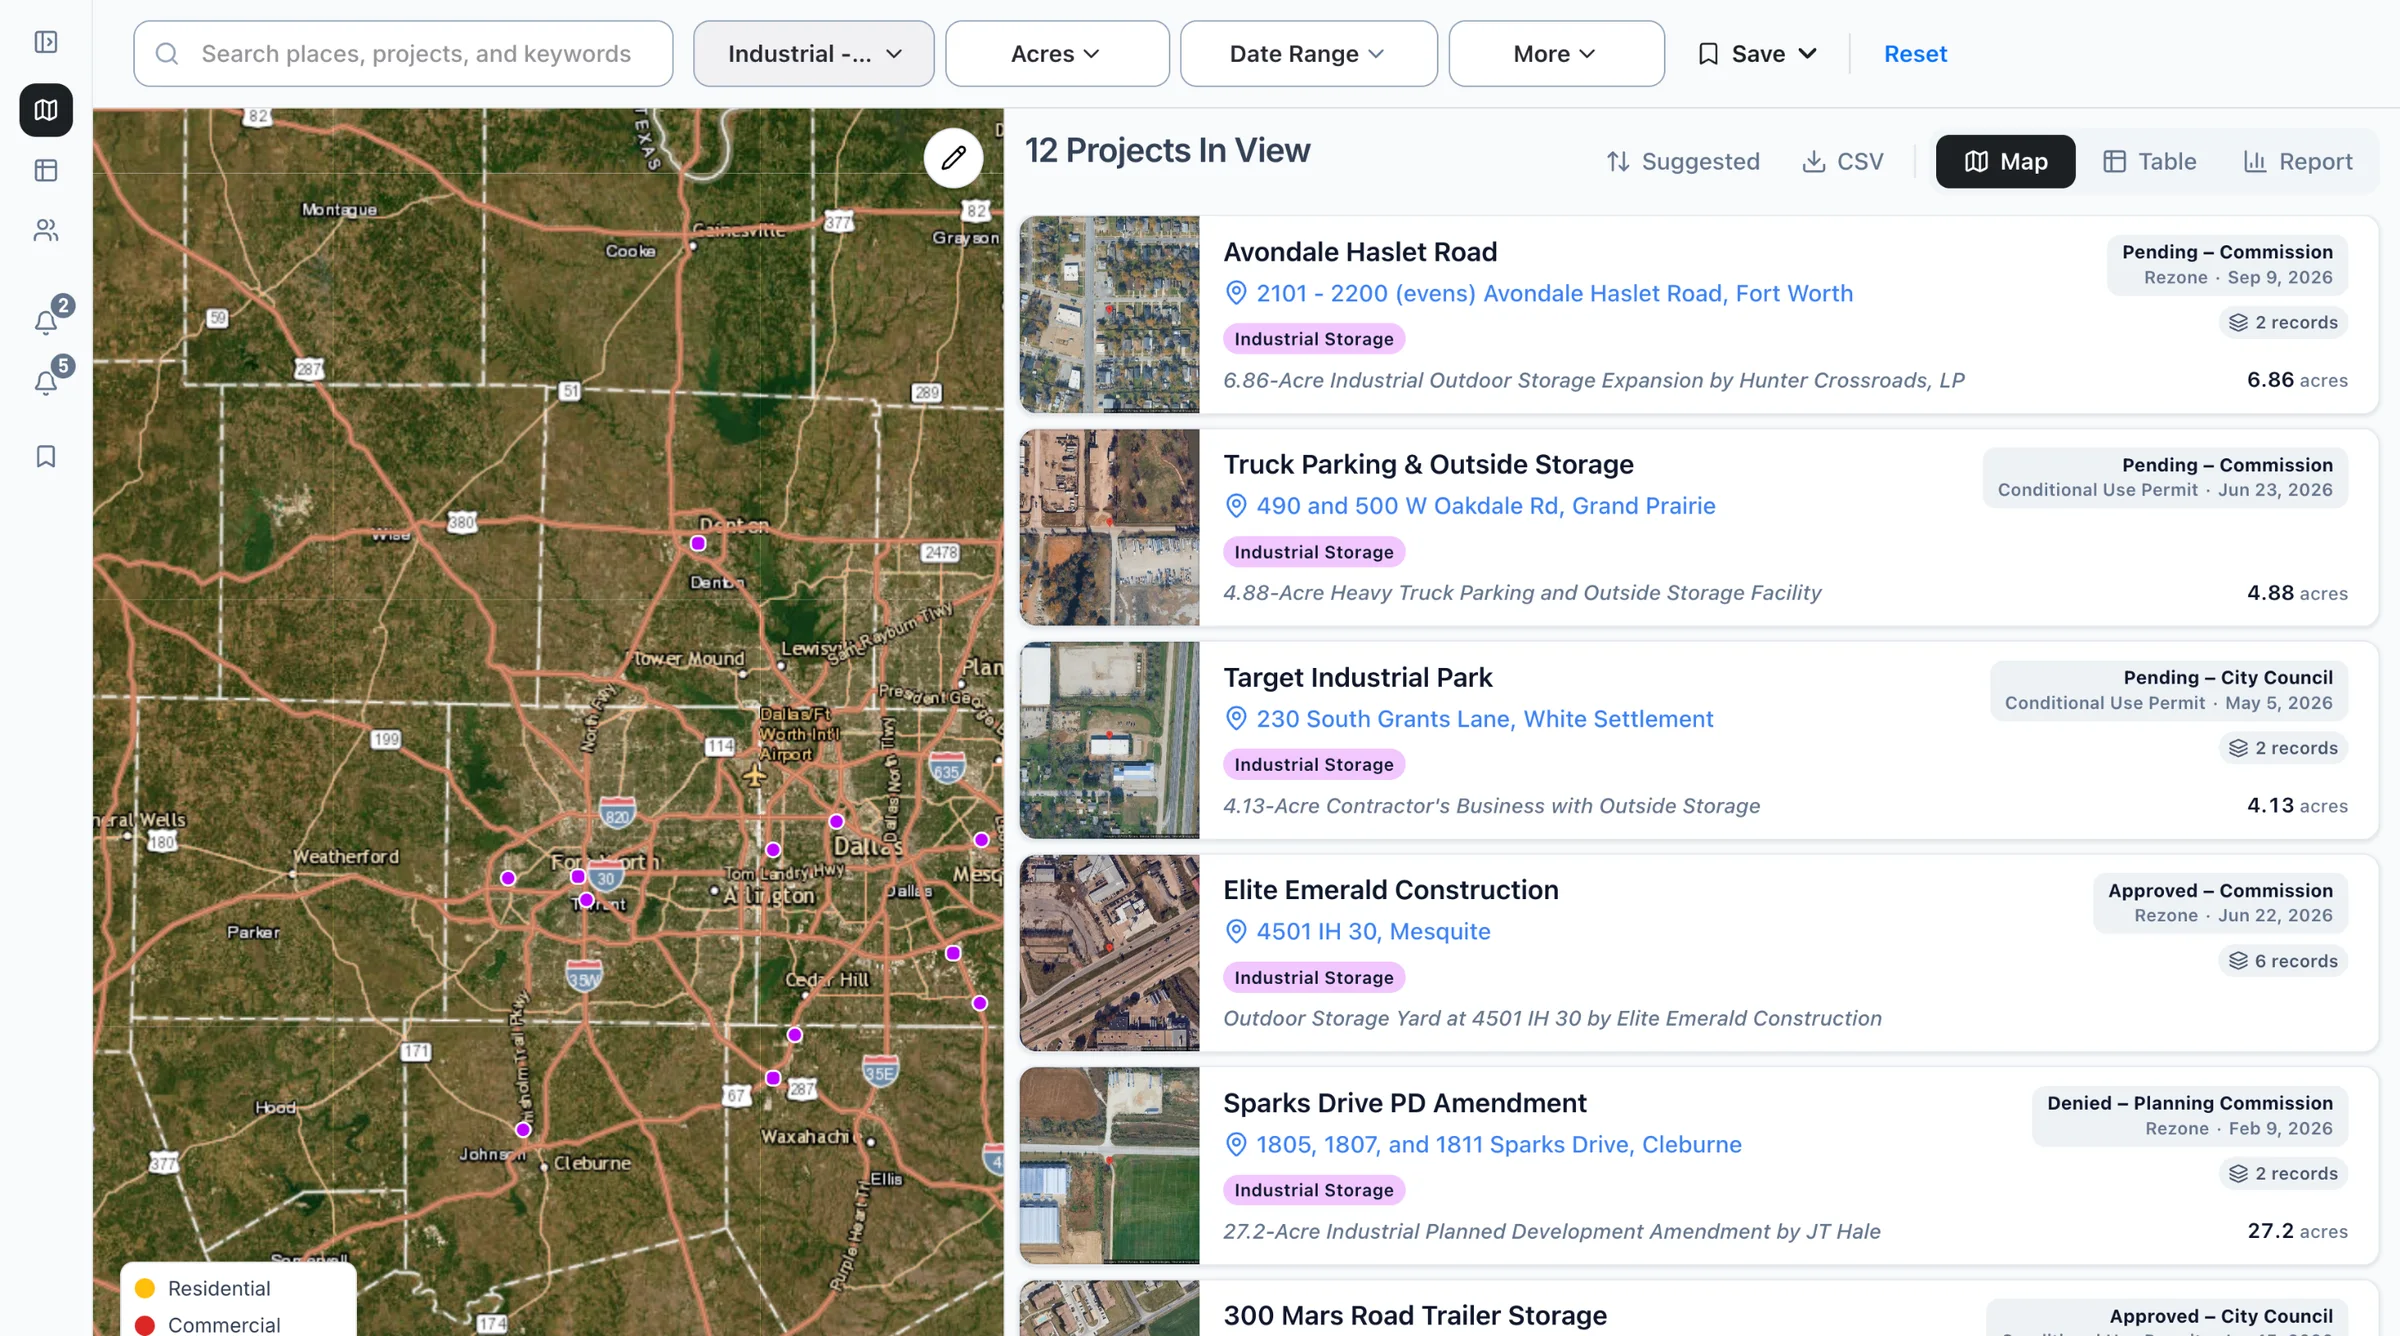Open the table sidebar icon
The width and height of the screenshot is (2400, 1336).
point(46,170)
